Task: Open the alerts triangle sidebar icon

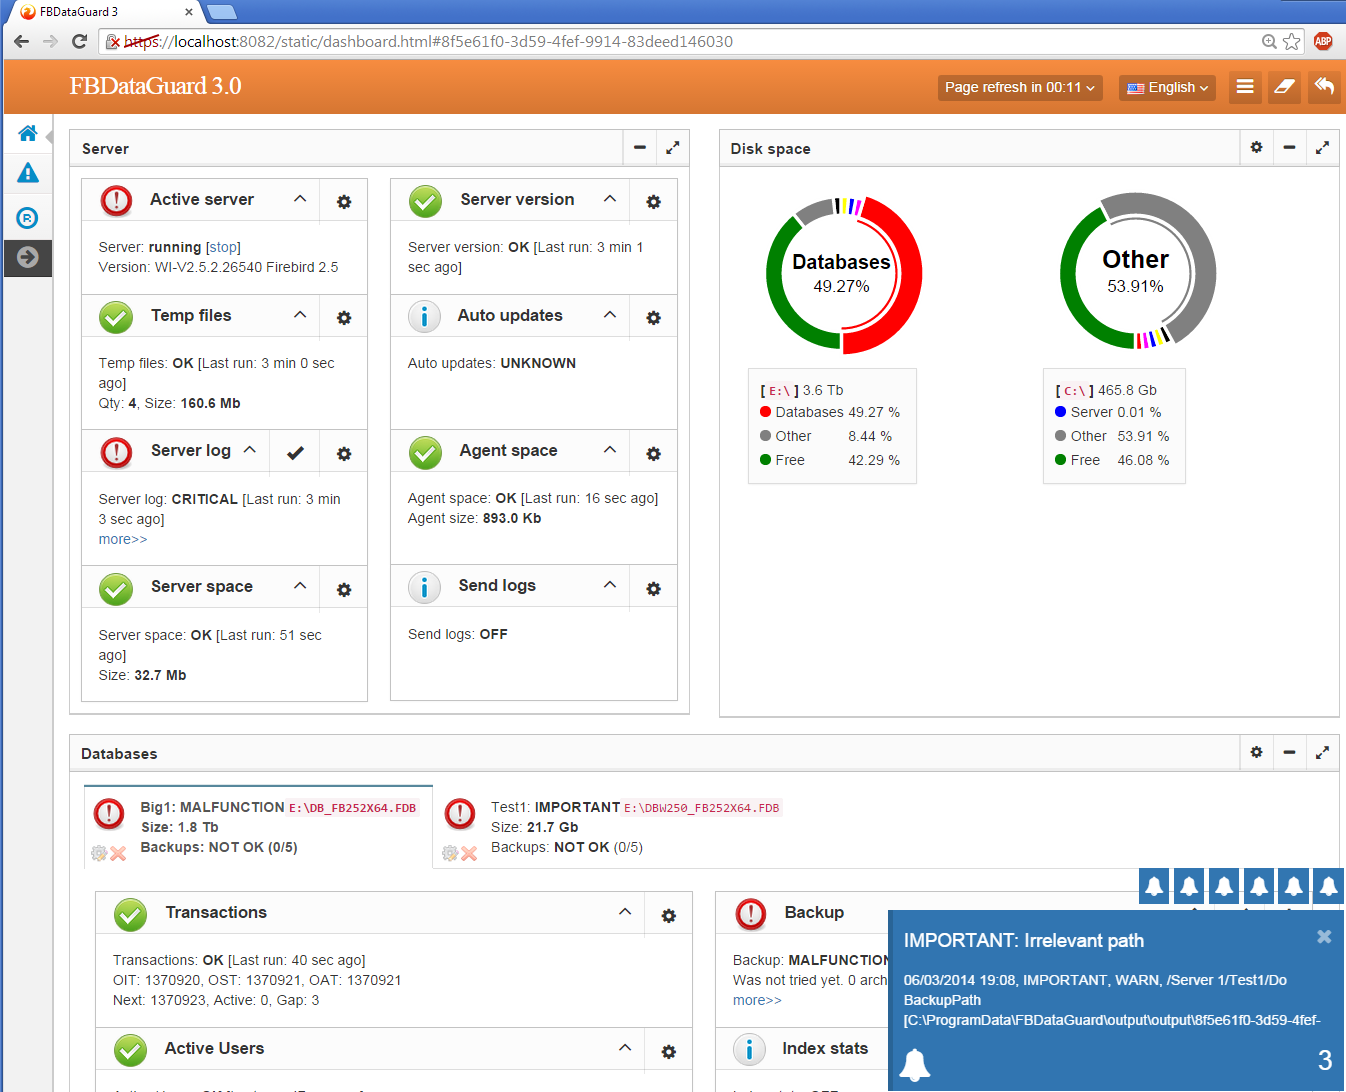Action: 28,173
